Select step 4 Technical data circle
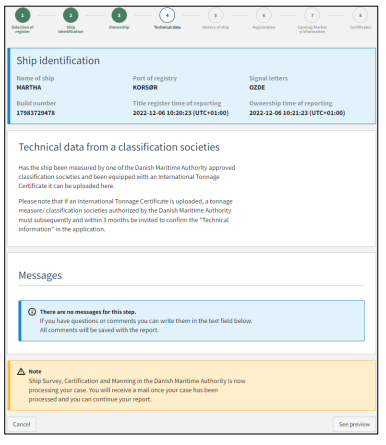Screen dimensions: 386x445 (167, 15)
